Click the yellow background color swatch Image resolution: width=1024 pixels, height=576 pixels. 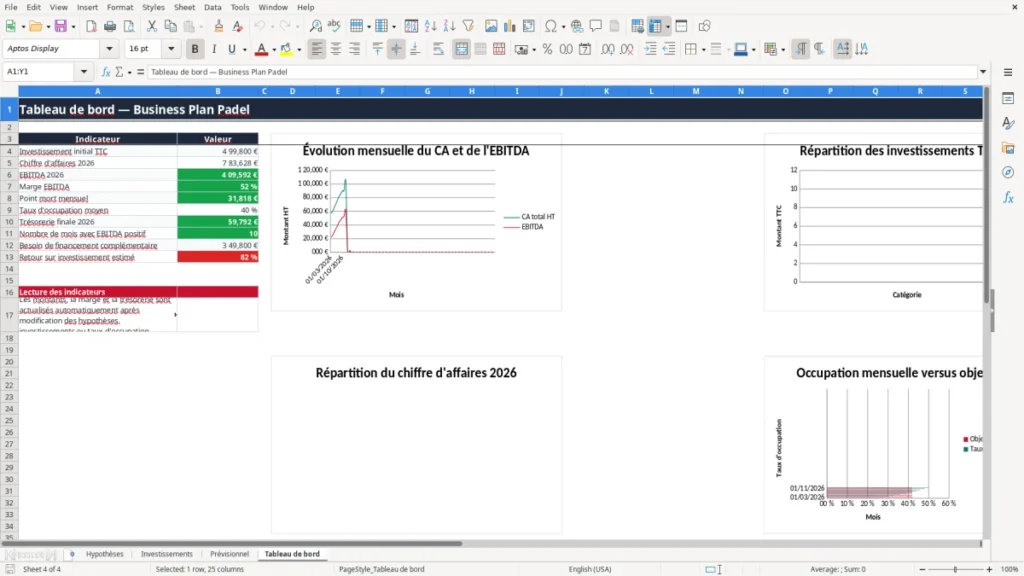286,50
